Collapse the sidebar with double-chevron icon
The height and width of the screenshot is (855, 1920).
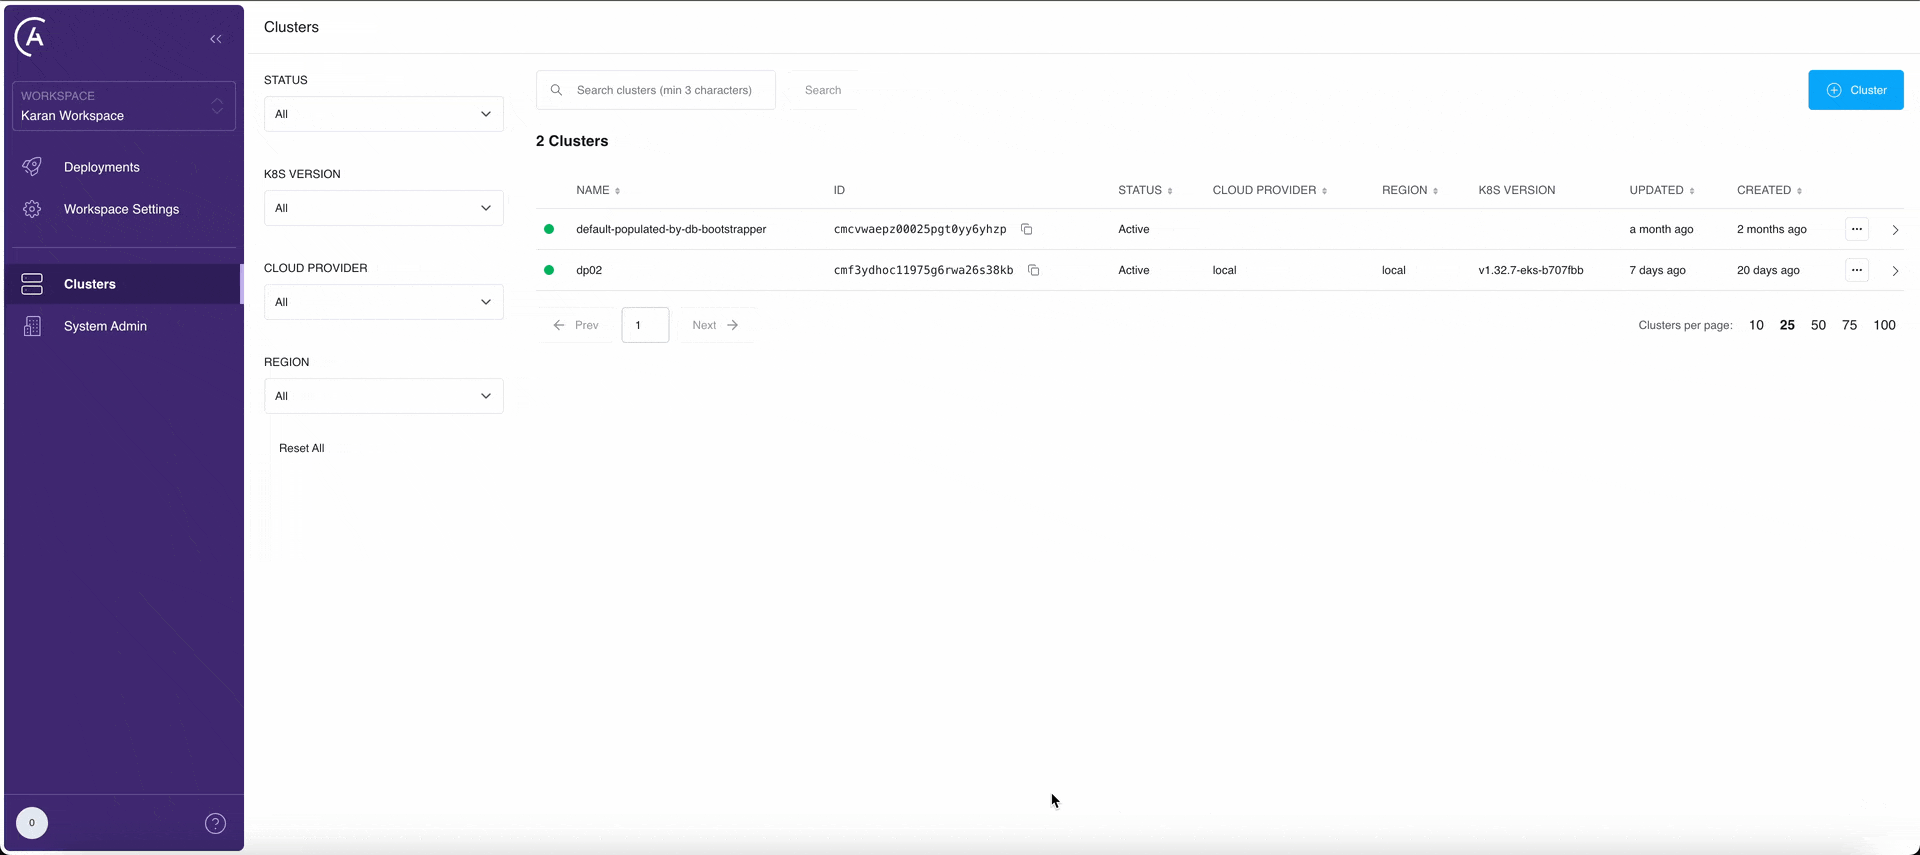(216, 39)
